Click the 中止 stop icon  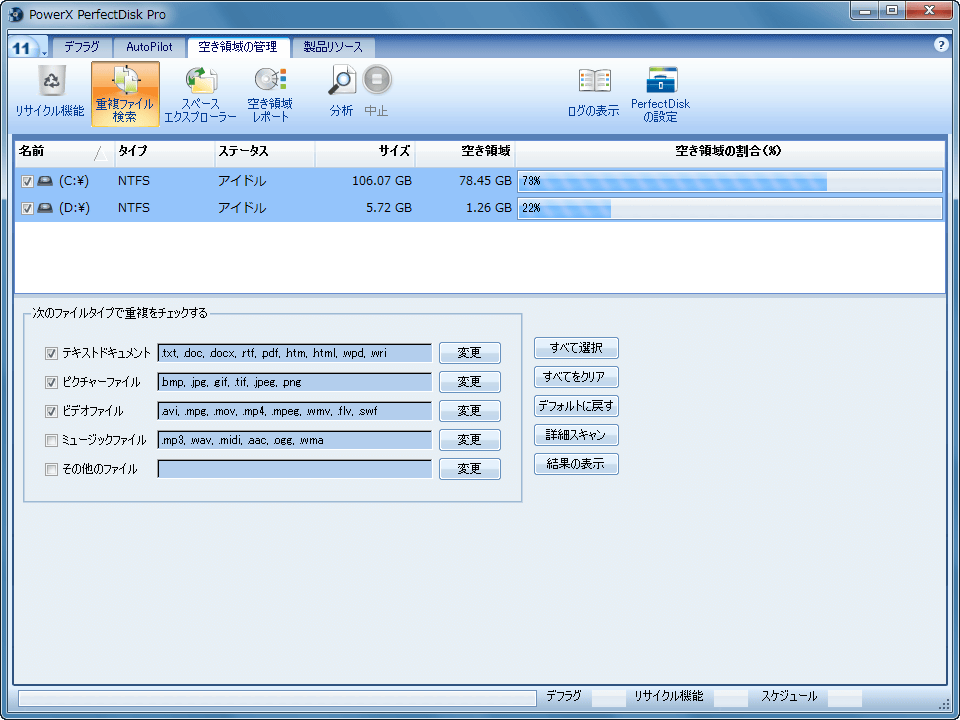click(377, 80)
